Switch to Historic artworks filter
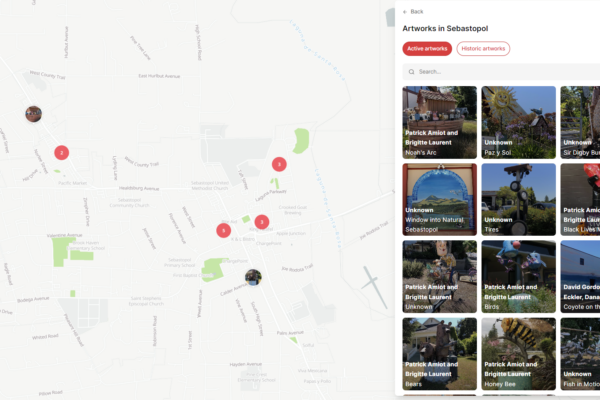Image resolution: width=600 pixels, height=400 pixels. pyautogui.click(x=483, y=49)
